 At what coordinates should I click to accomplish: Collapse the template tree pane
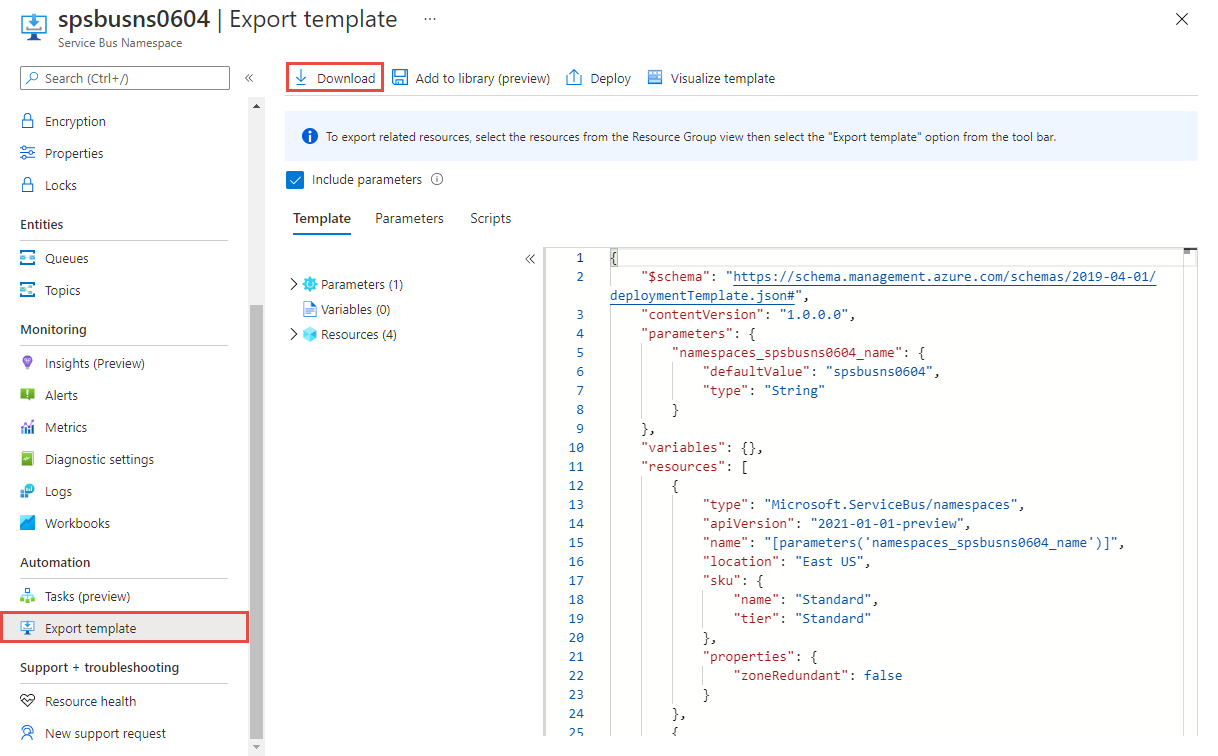point(530,259)
